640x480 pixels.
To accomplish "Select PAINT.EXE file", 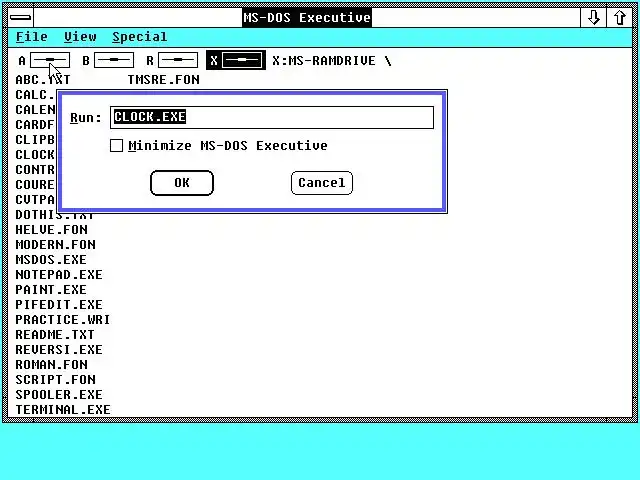I will tap(51, 289).
